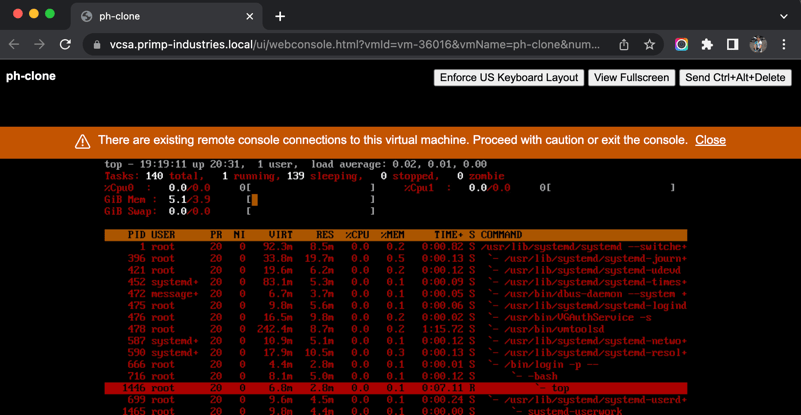Open the extensions puzzle icon

707,45
